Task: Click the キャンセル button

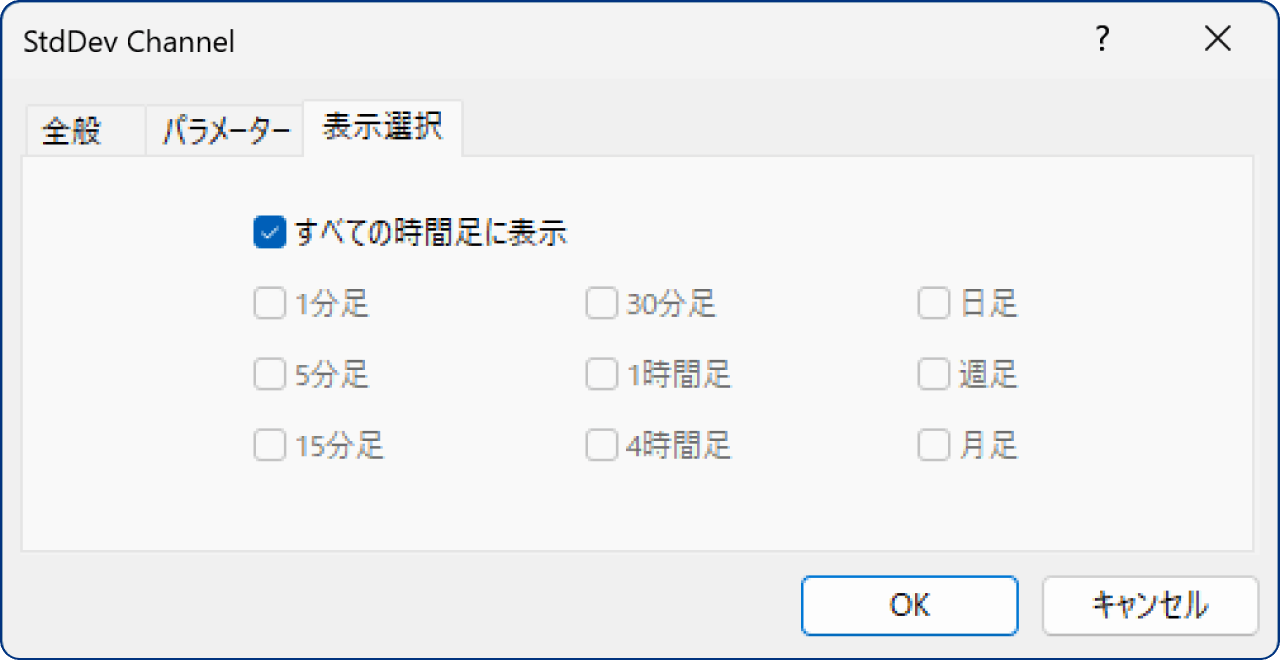Action: (x=1150, y=605)
